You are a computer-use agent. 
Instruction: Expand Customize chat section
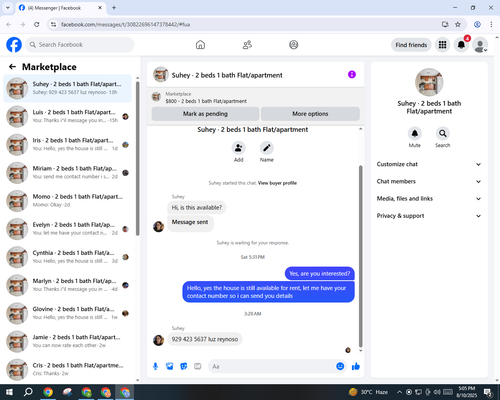coord(429,164)
